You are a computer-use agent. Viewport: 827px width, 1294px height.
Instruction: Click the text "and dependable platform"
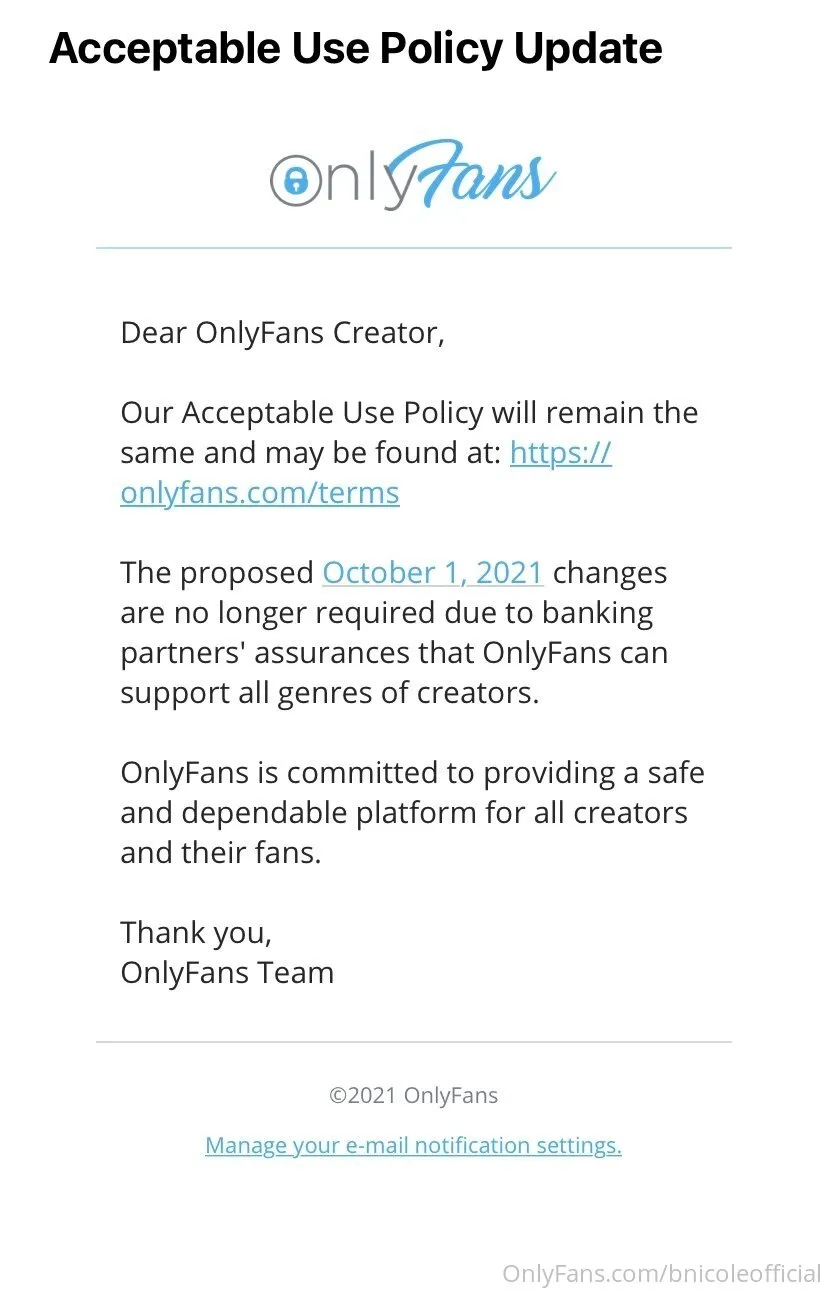click(285, 812)
